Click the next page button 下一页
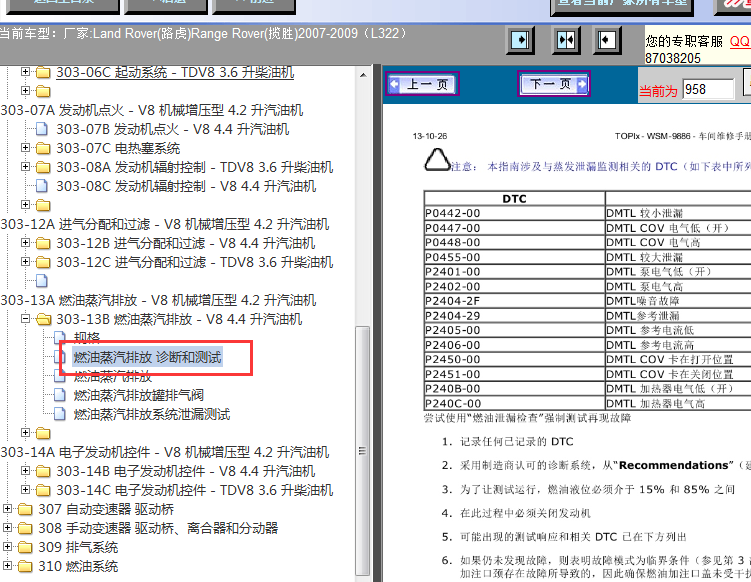The height and width of the screenshot is (582, 751). coord(554,84)
